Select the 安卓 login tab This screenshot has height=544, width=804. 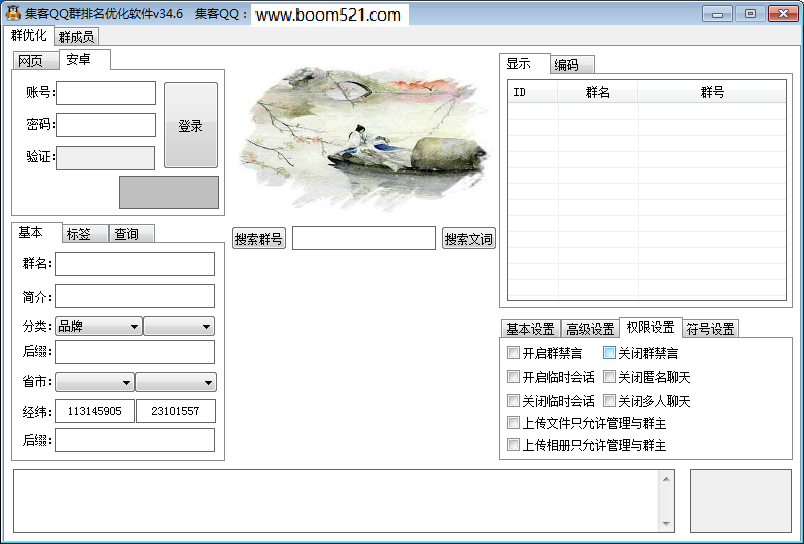click(x=84, y=59)
